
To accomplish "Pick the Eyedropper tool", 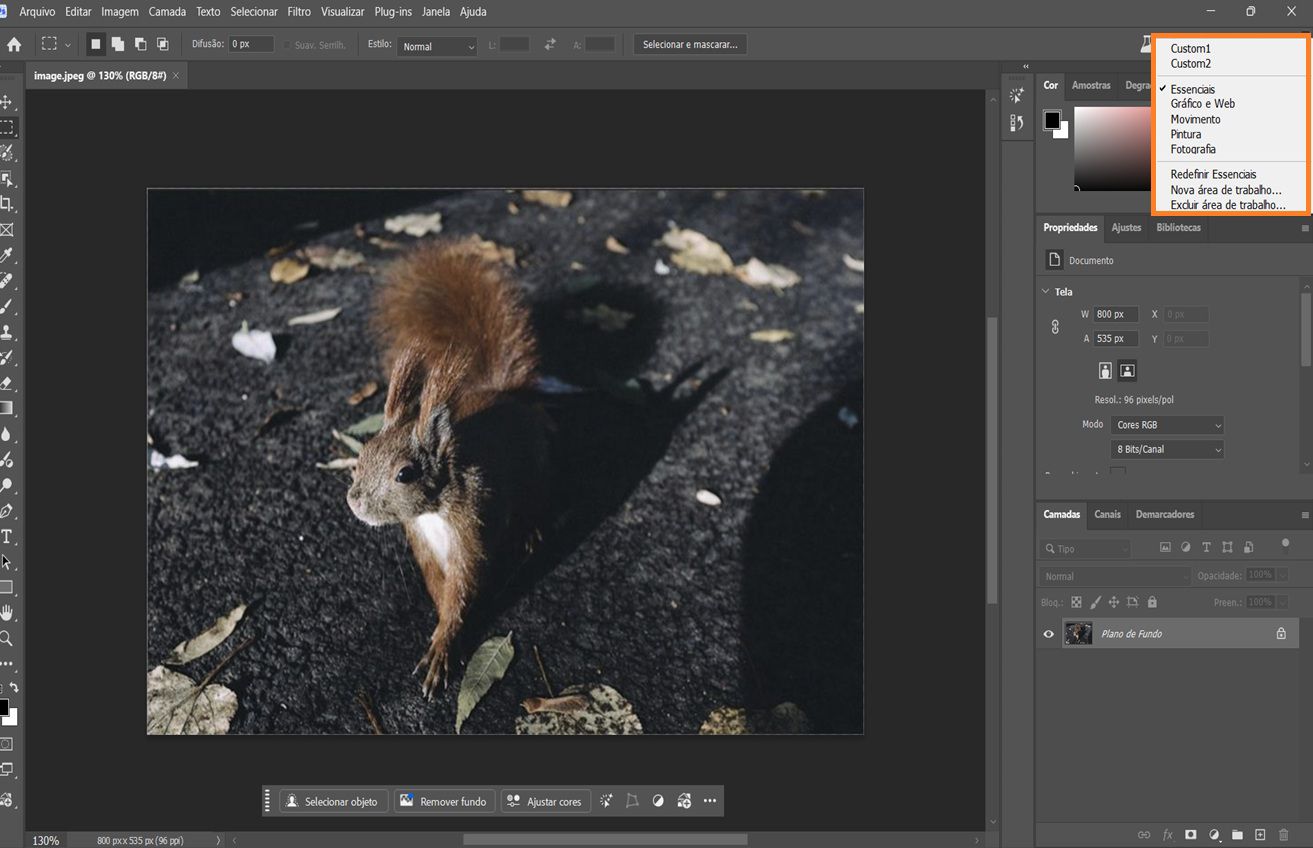I will point(10,255).
